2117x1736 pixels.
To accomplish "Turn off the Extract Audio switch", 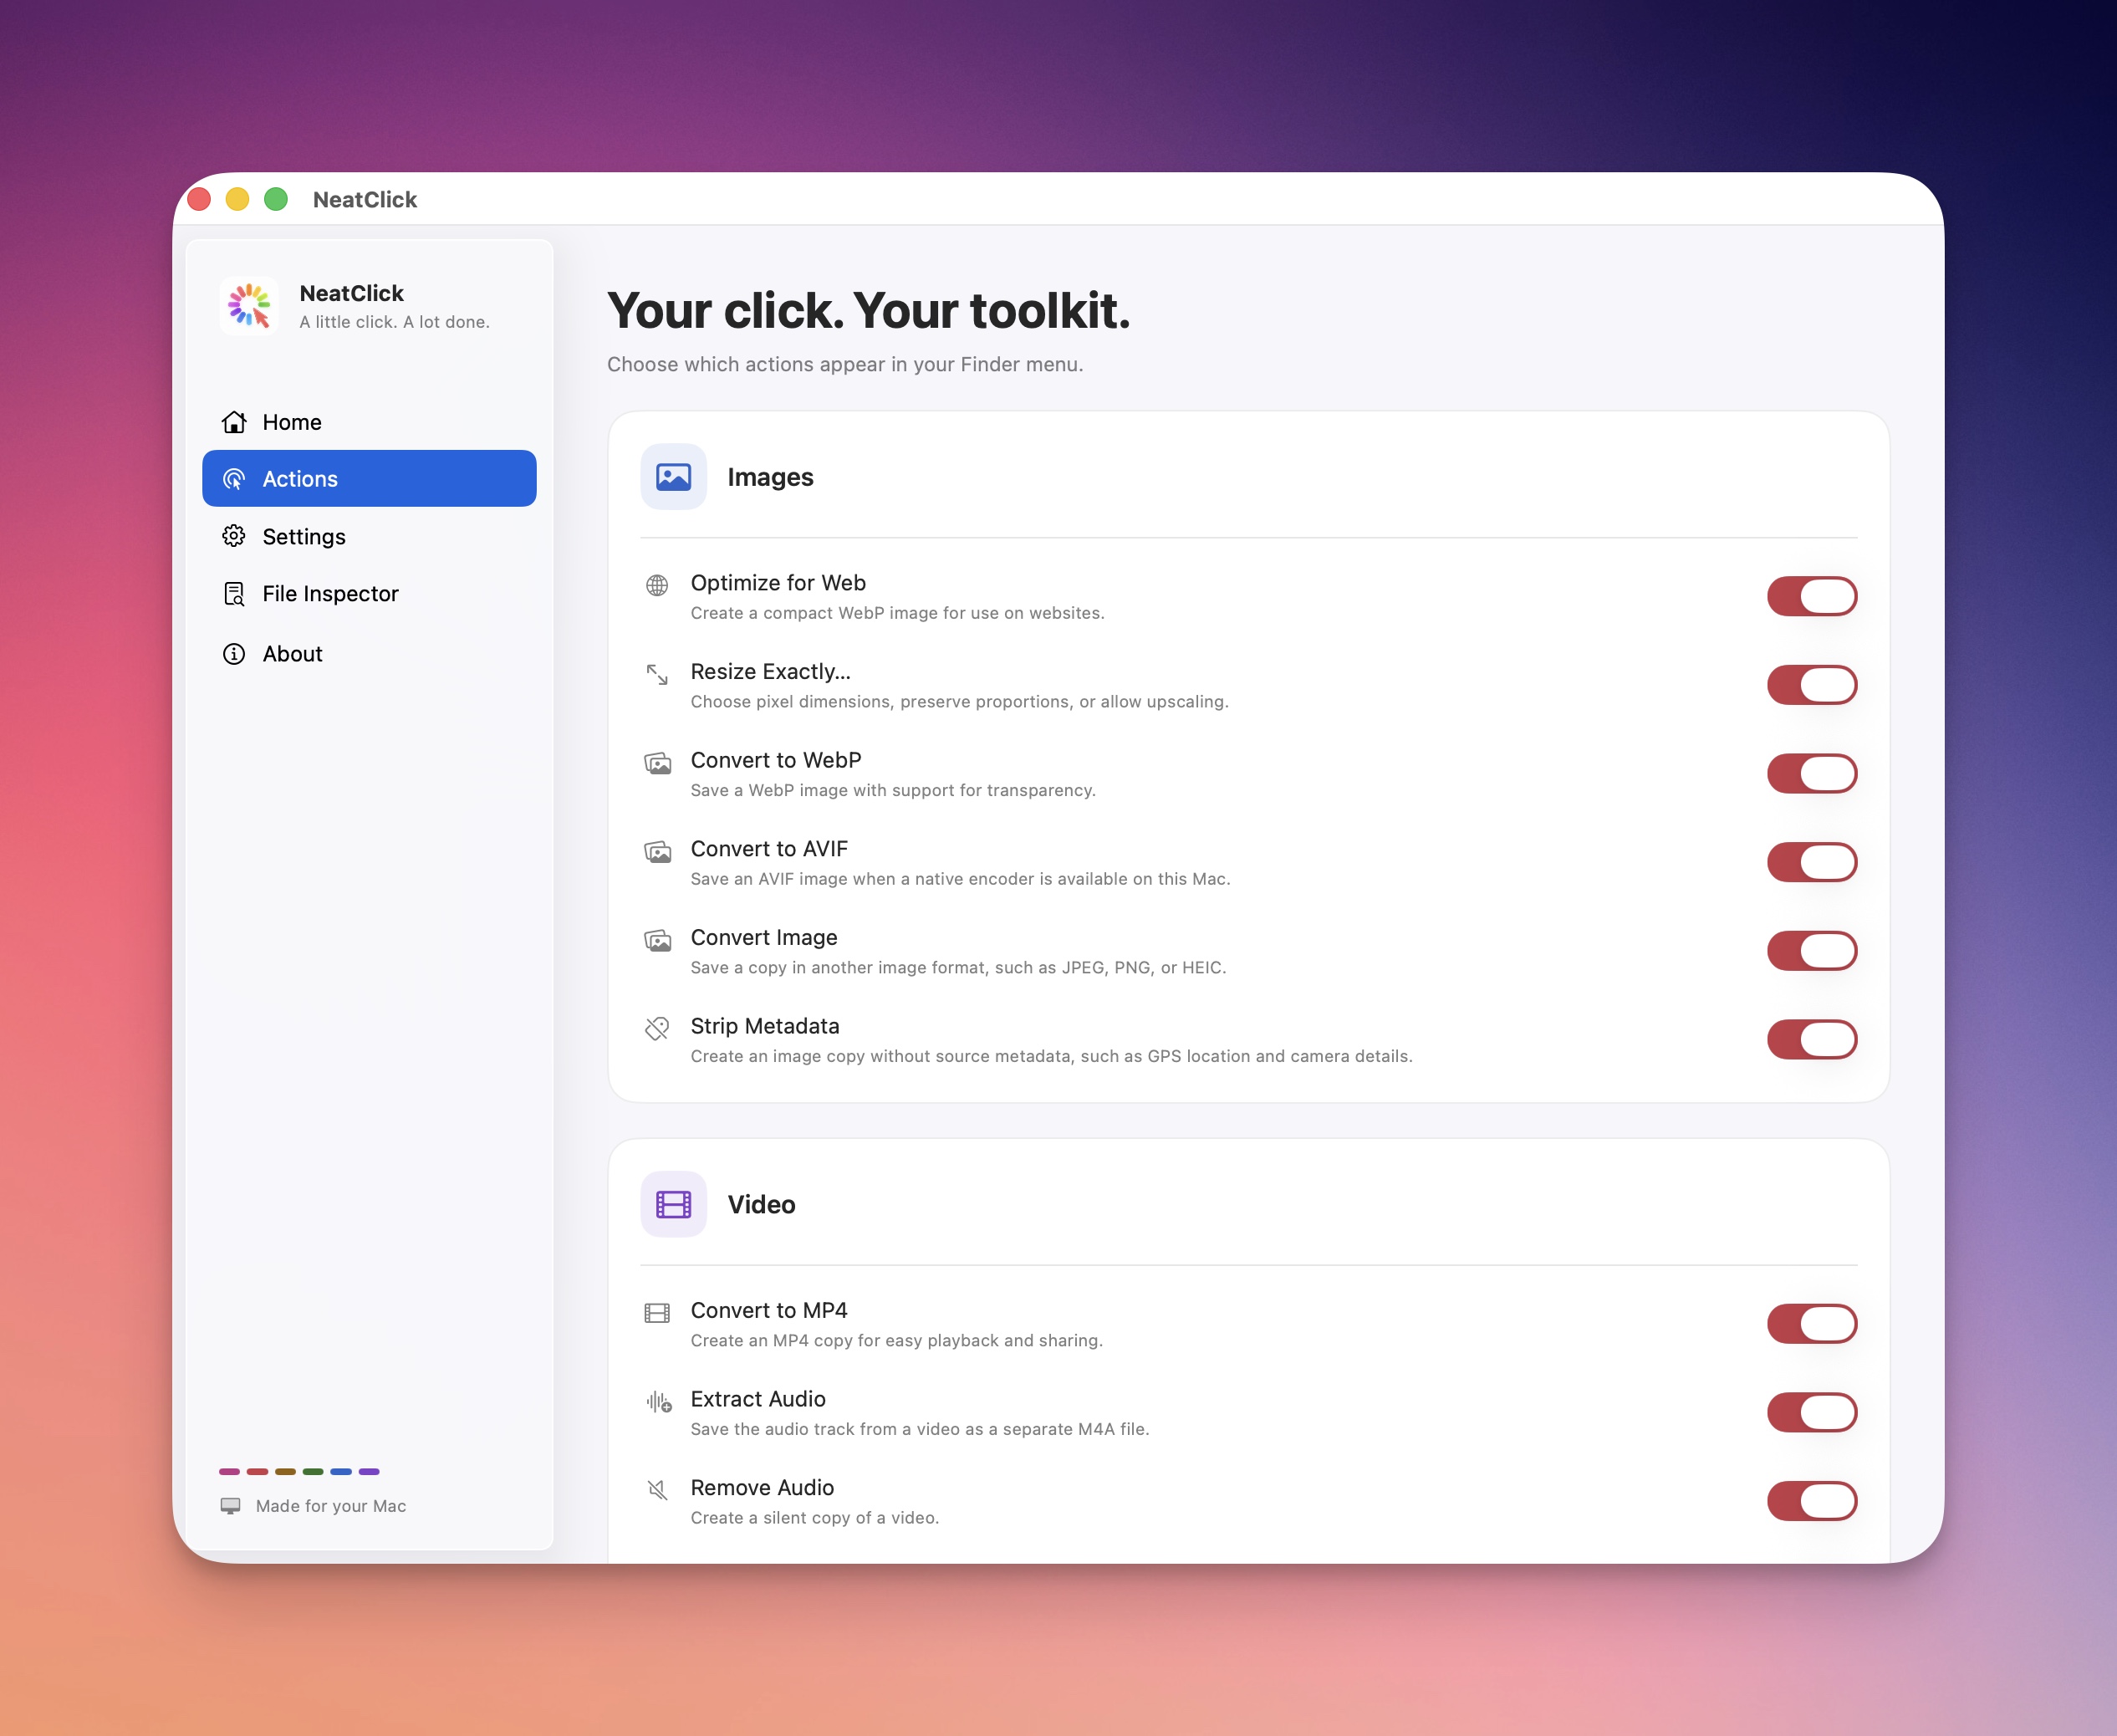I will point(1811,1412).
